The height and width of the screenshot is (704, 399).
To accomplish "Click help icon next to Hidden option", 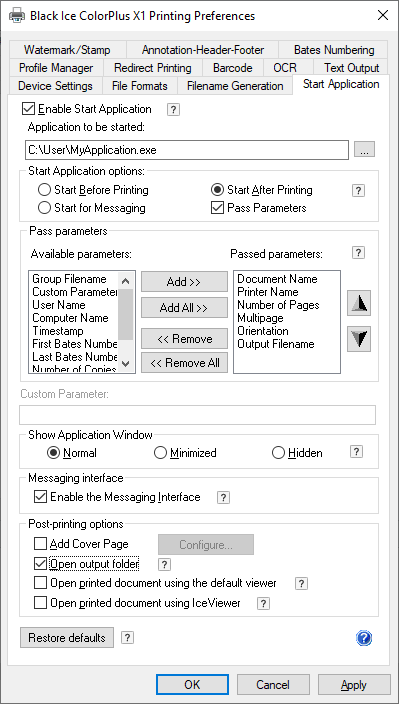I will point(356,452).
